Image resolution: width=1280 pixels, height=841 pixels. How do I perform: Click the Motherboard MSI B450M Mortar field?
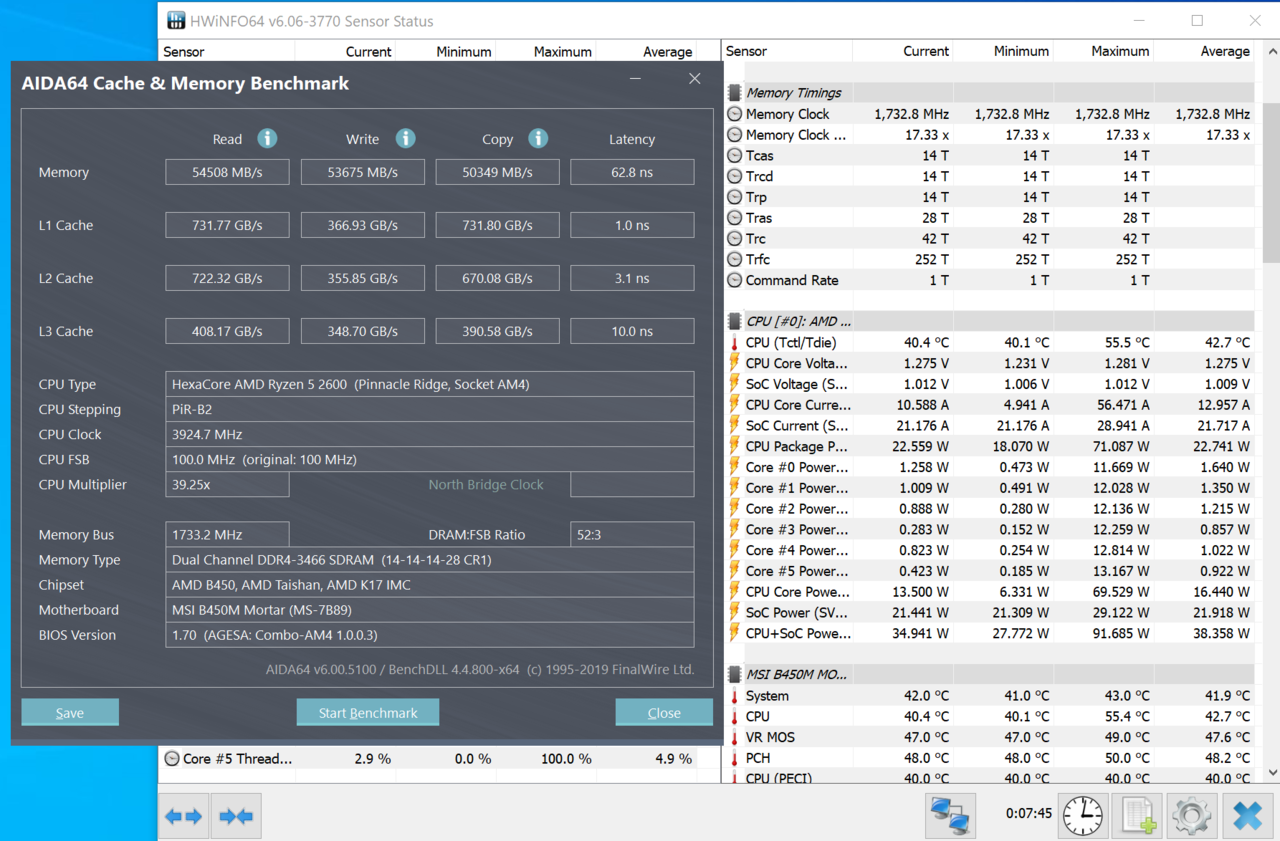coord(430,610)
